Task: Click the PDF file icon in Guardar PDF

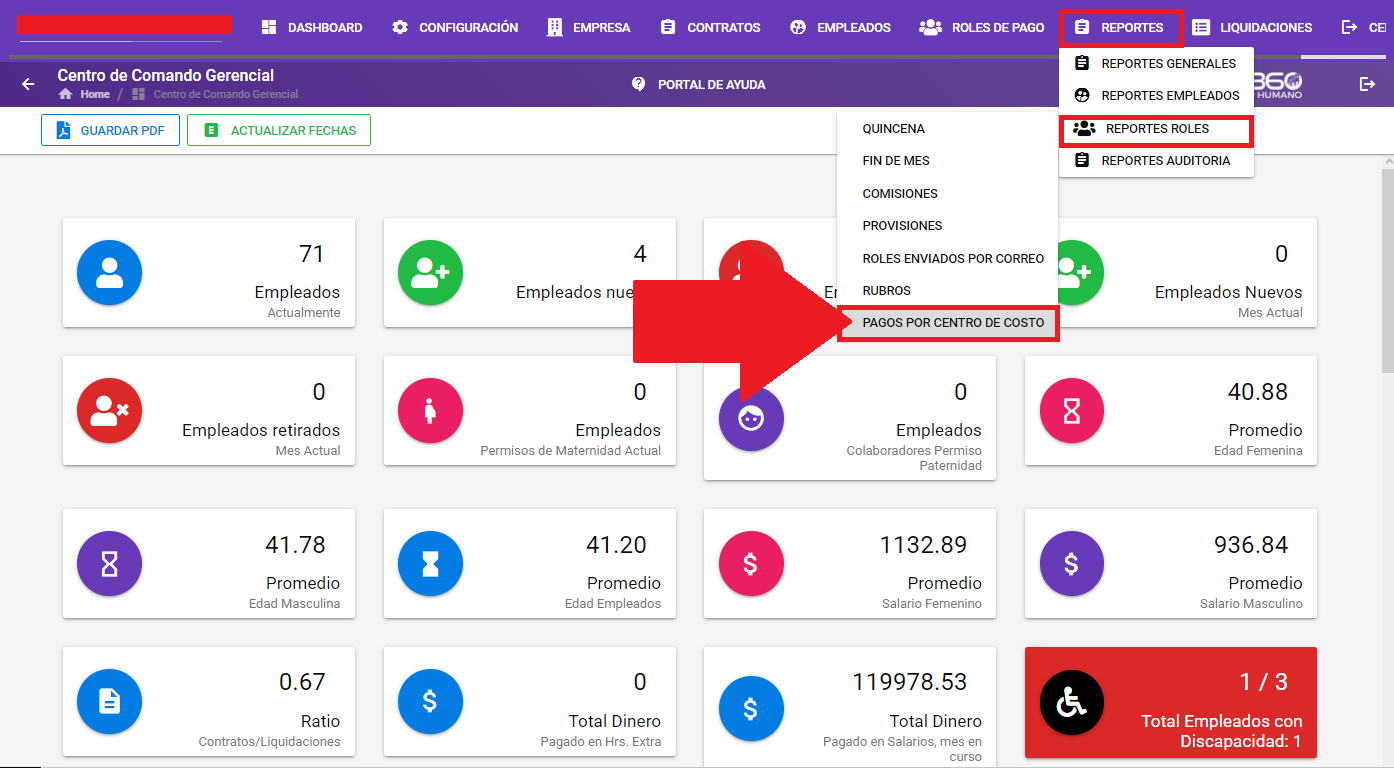Action: [x=63, y=130]
